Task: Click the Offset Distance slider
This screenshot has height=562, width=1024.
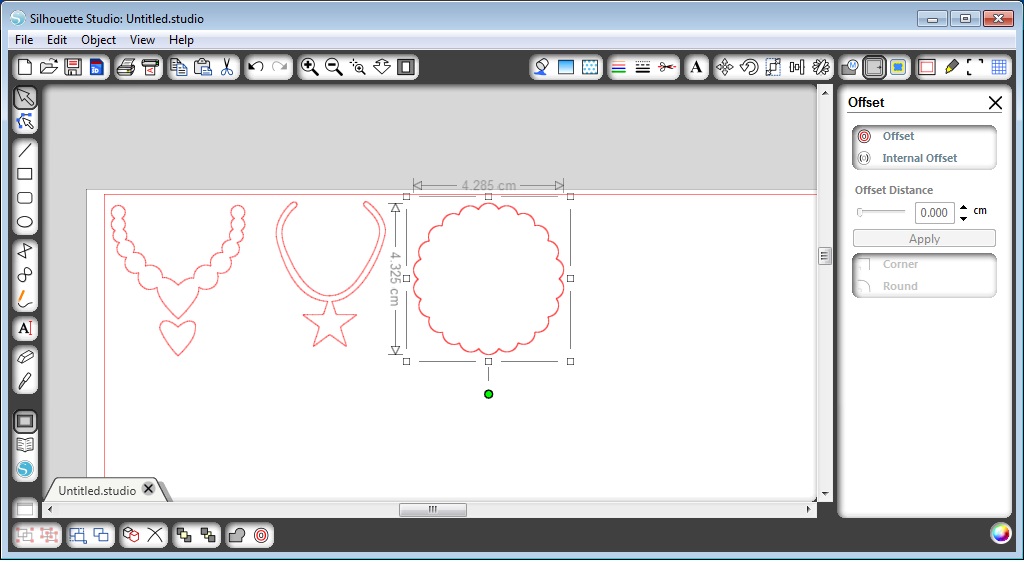Action: click(881, 212)
